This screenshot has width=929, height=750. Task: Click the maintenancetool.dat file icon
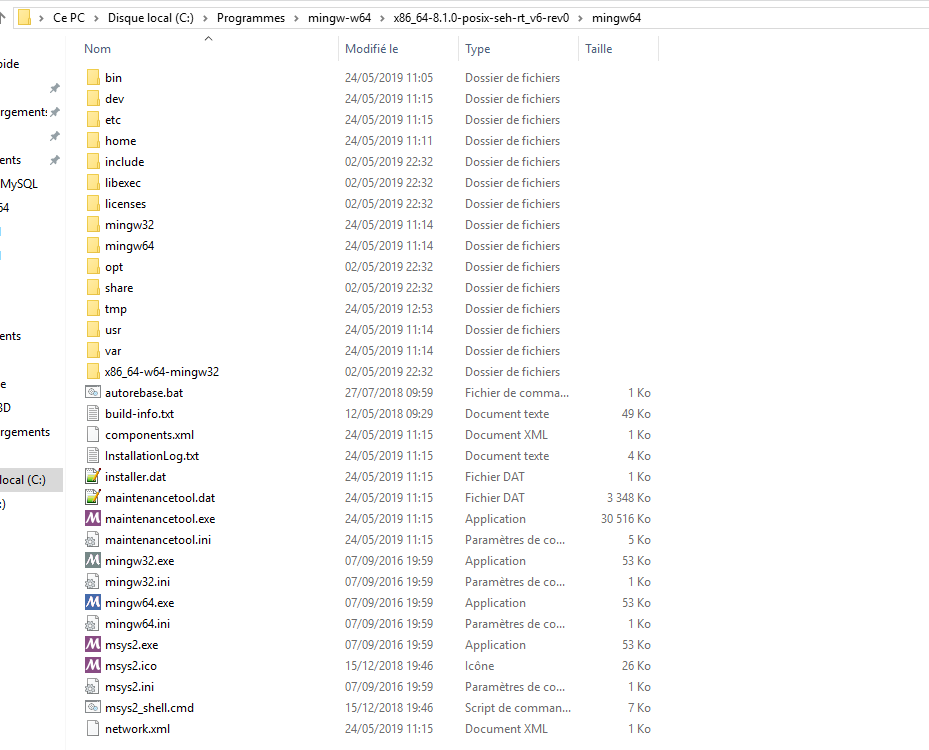[93, 498]
